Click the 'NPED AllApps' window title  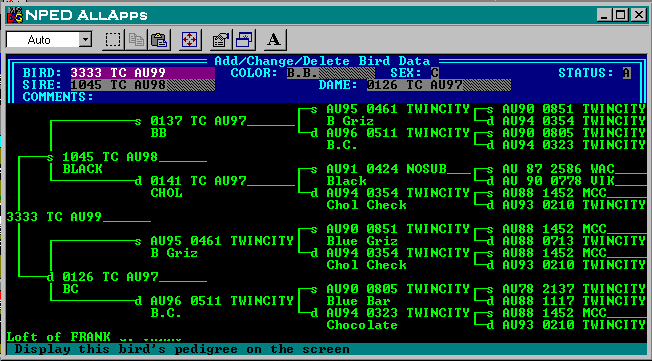pyautogui.click(x=86, y=15)
